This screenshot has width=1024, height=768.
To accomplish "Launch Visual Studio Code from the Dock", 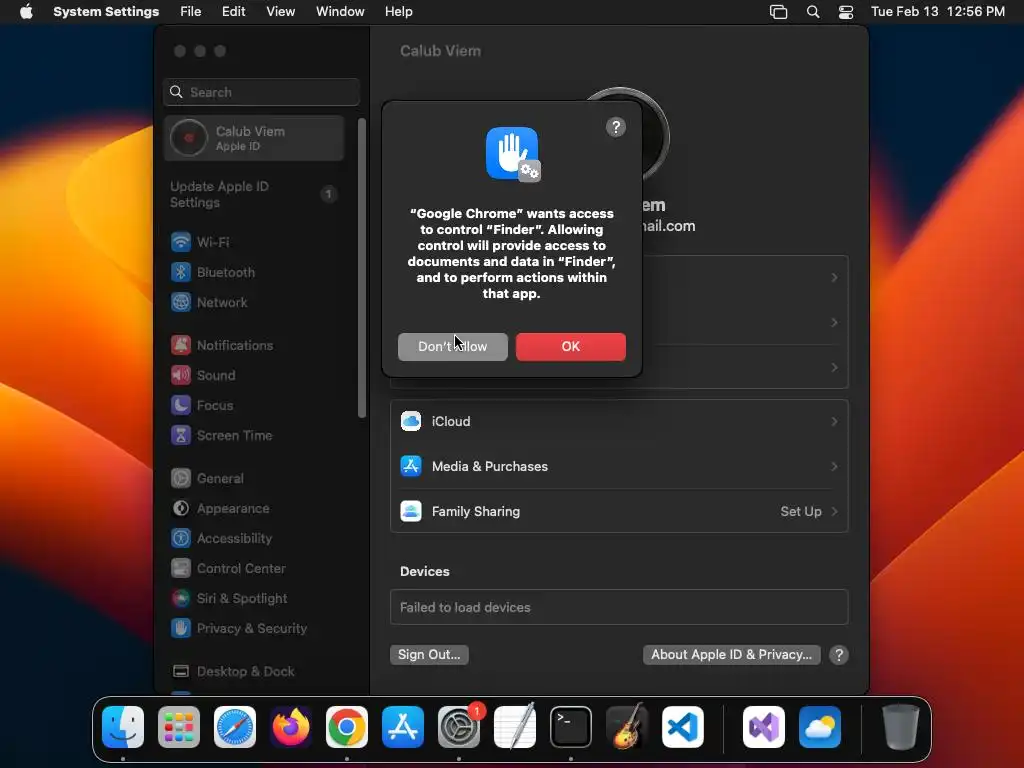I will click(683, 727).
